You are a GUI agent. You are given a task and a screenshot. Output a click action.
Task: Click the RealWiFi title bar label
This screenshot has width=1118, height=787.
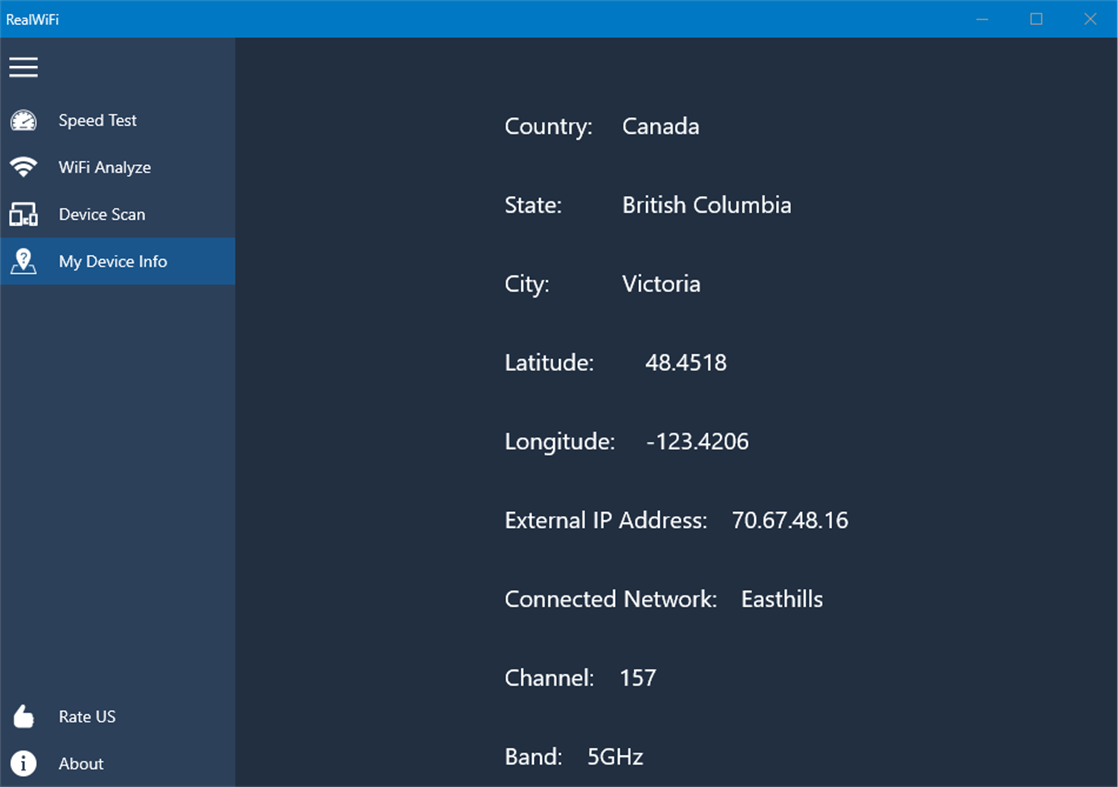(34, 19)
